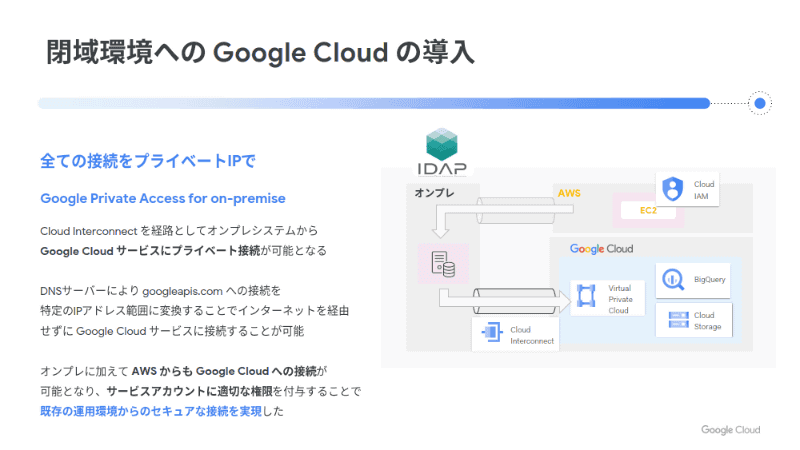Click the オンプレ label
The height and width of the screenshot is (450, 800).
(435, 192)
